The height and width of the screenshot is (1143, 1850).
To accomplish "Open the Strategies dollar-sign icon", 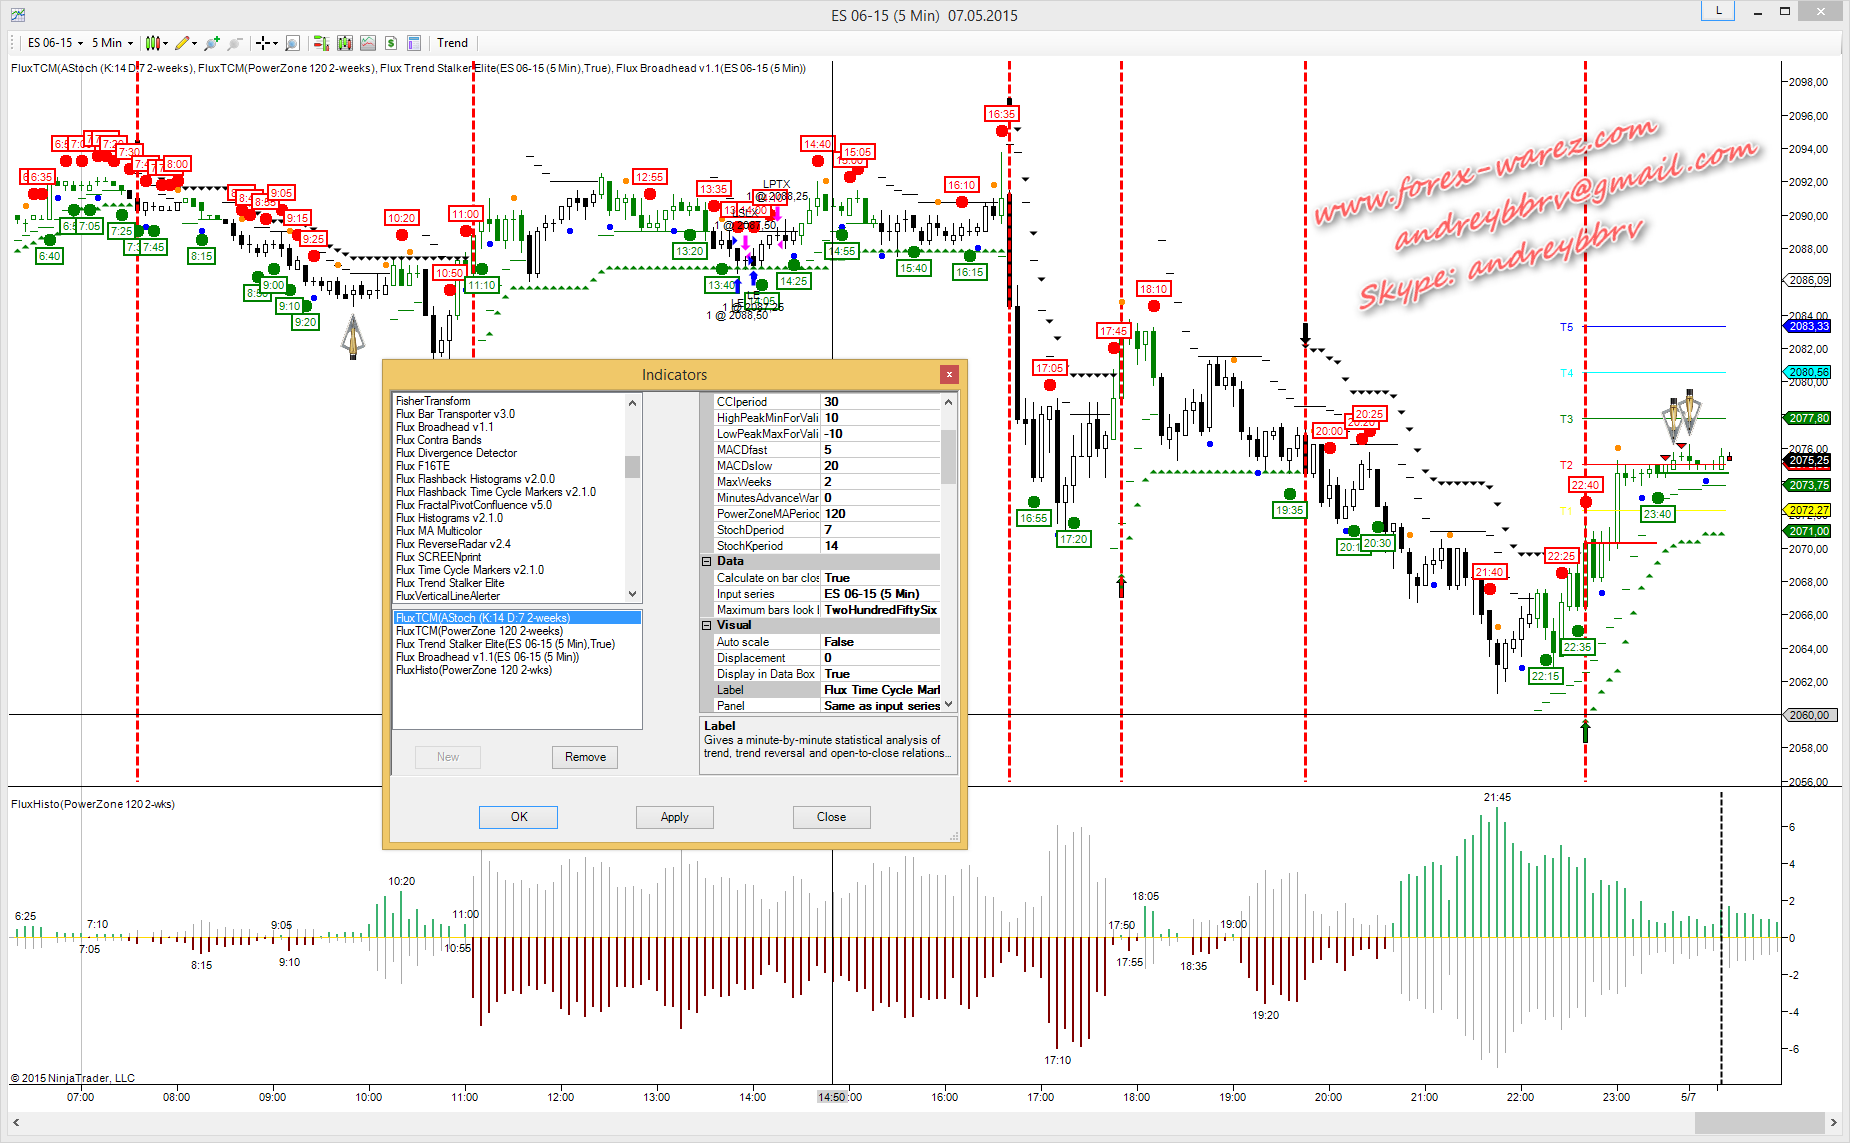I will pyautogui.click(x=391, y=43).
